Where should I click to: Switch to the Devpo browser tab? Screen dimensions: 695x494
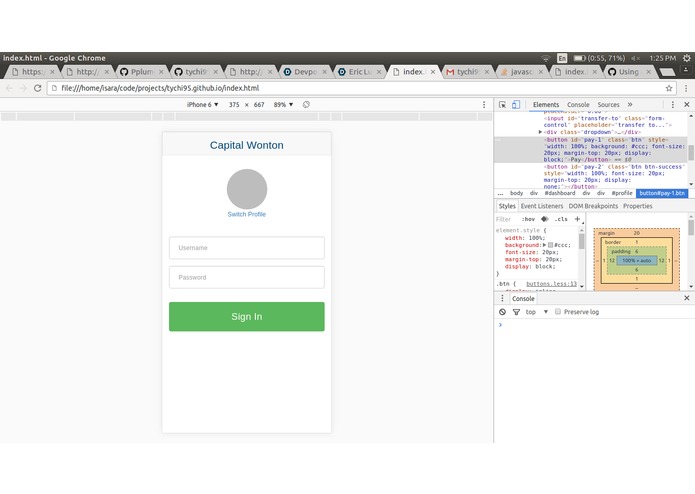pos(305,72)
